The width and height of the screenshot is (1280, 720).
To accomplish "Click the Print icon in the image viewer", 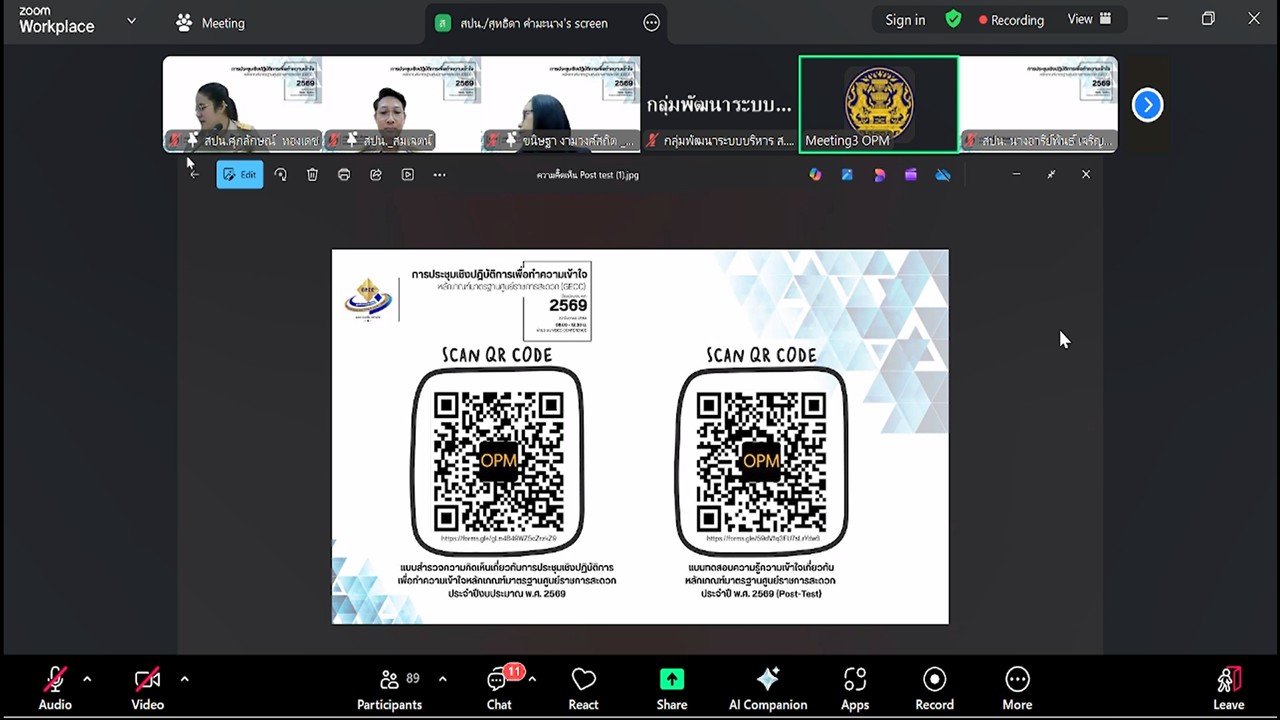I will pyautogui.click(x=344, y=174).
